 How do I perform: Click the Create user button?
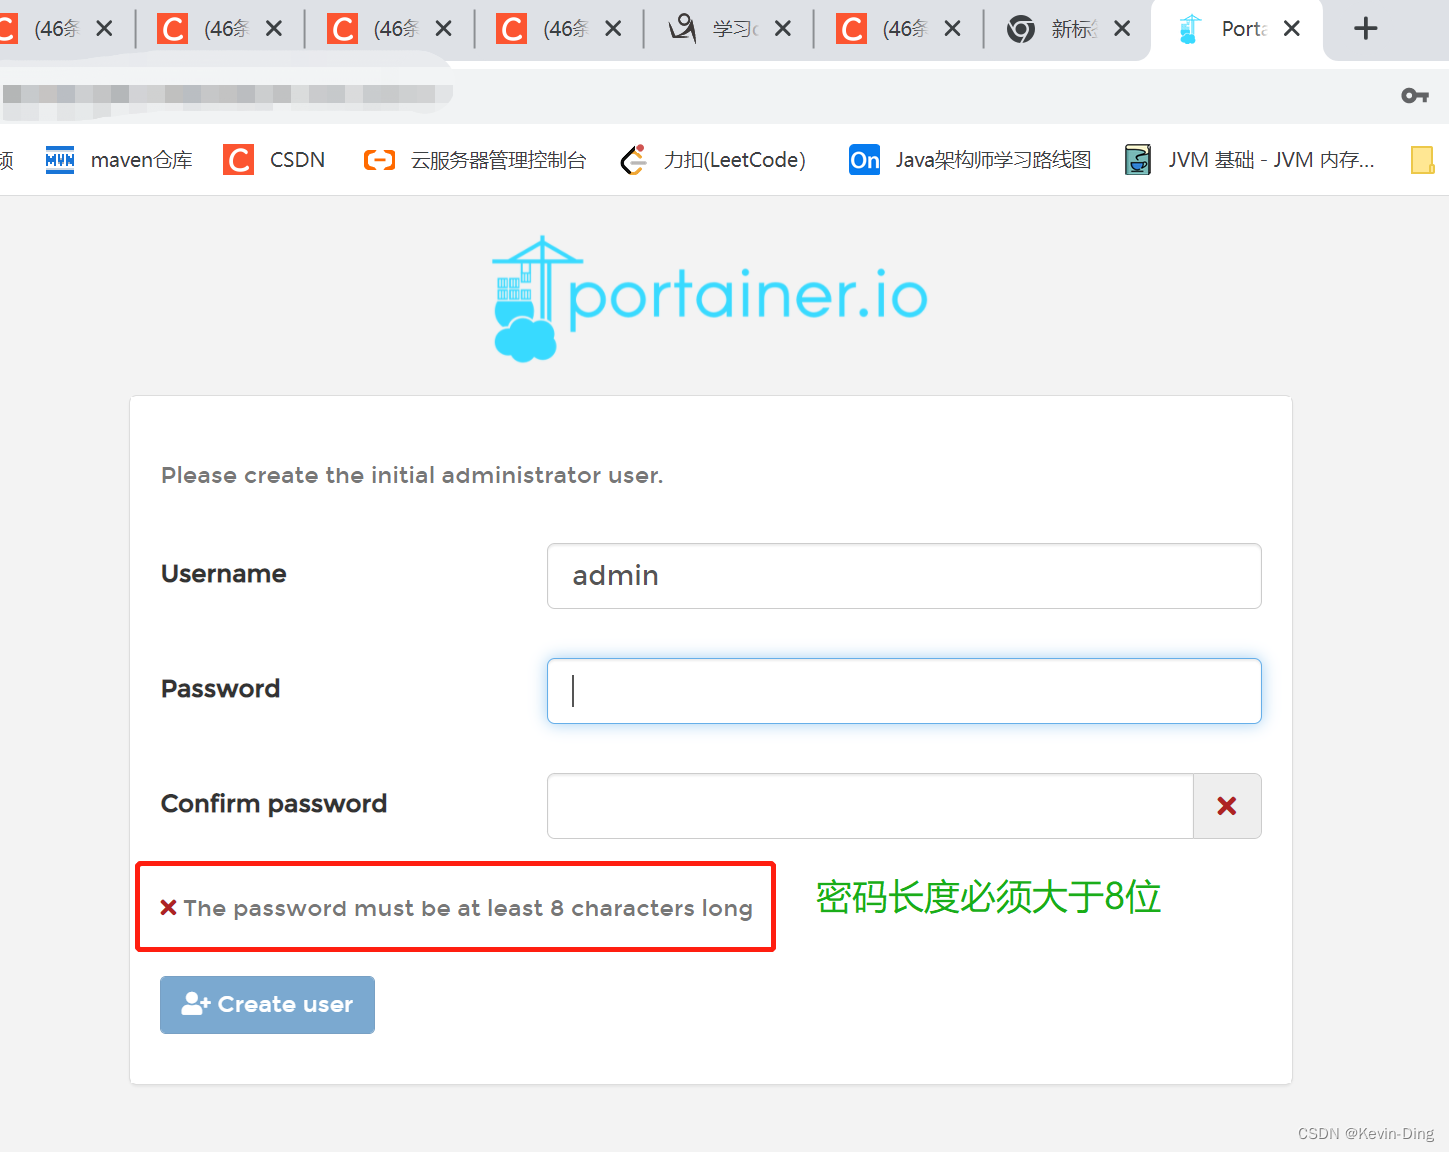coord(267,1005)
